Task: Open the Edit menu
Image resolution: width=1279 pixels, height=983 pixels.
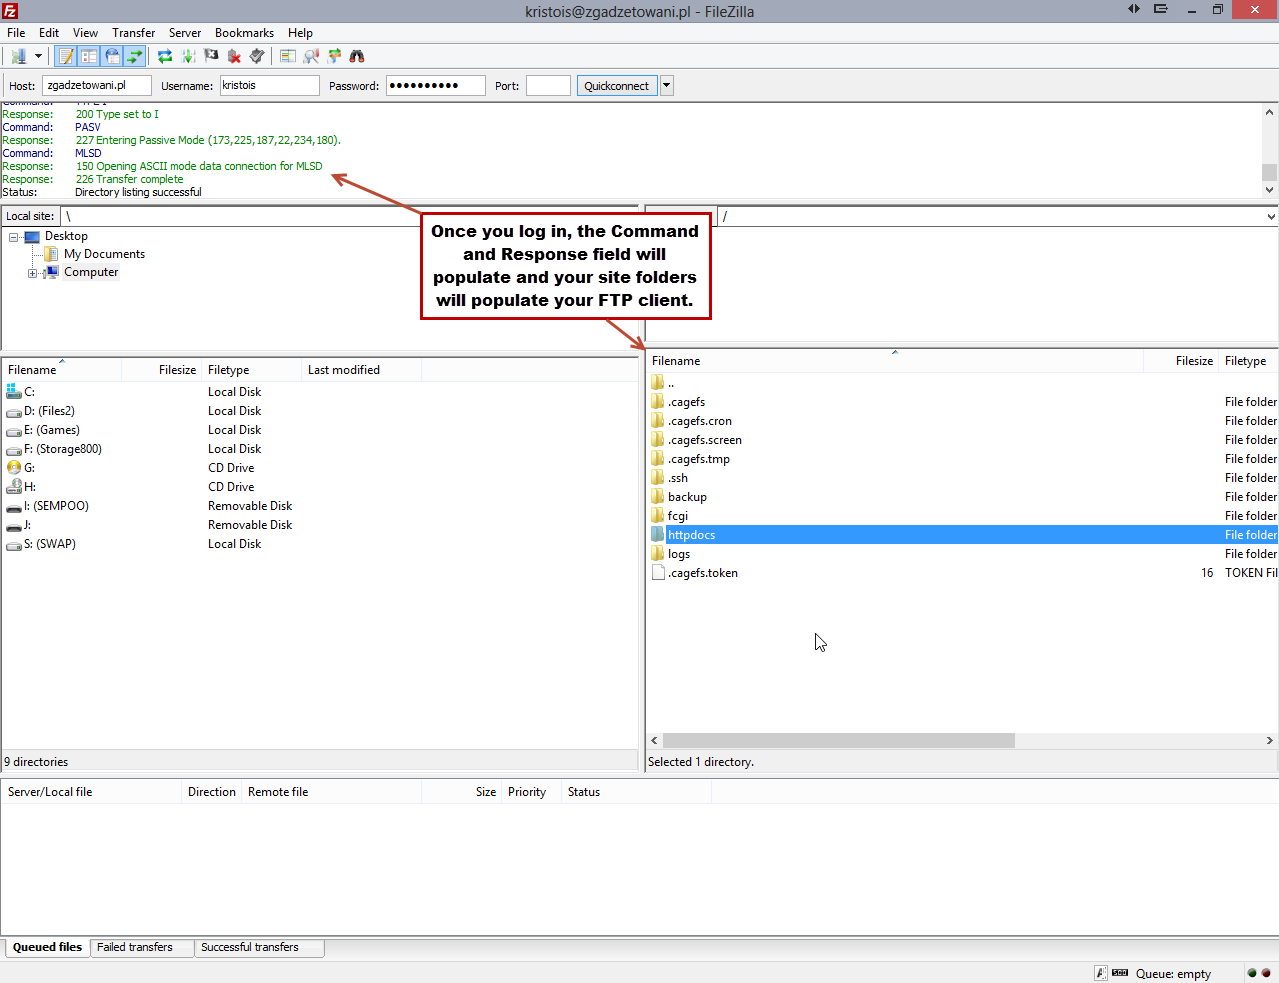Action: point(49,33)
